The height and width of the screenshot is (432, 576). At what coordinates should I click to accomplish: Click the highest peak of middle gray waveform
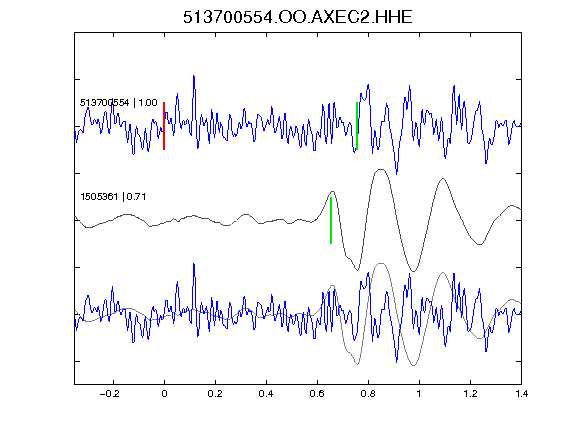pyautogui.click(x=381, y=170)
